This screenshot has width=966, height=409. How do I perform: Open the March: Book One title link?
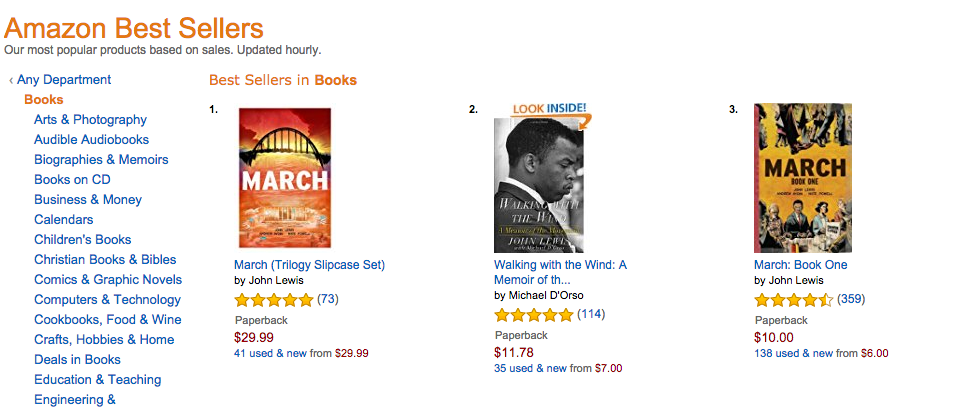[x=800, y=265]
